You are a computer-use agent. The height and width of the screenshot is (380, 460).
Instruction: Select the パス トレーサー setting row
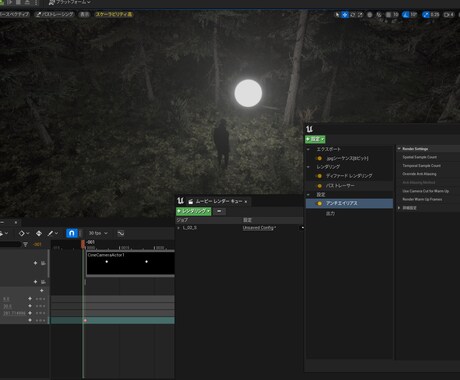click(x=349, y=186)
